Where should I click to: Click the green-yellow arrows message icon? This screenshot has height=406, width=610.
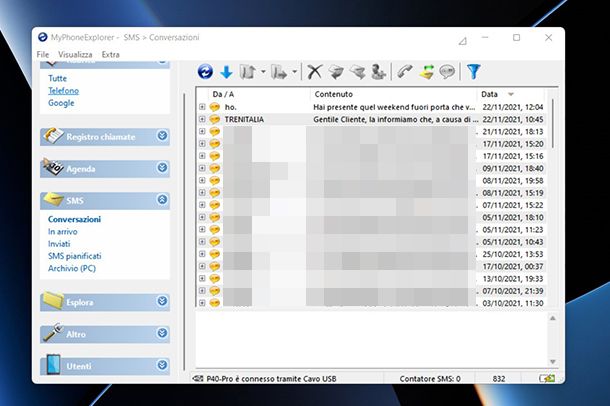point(426,72)
